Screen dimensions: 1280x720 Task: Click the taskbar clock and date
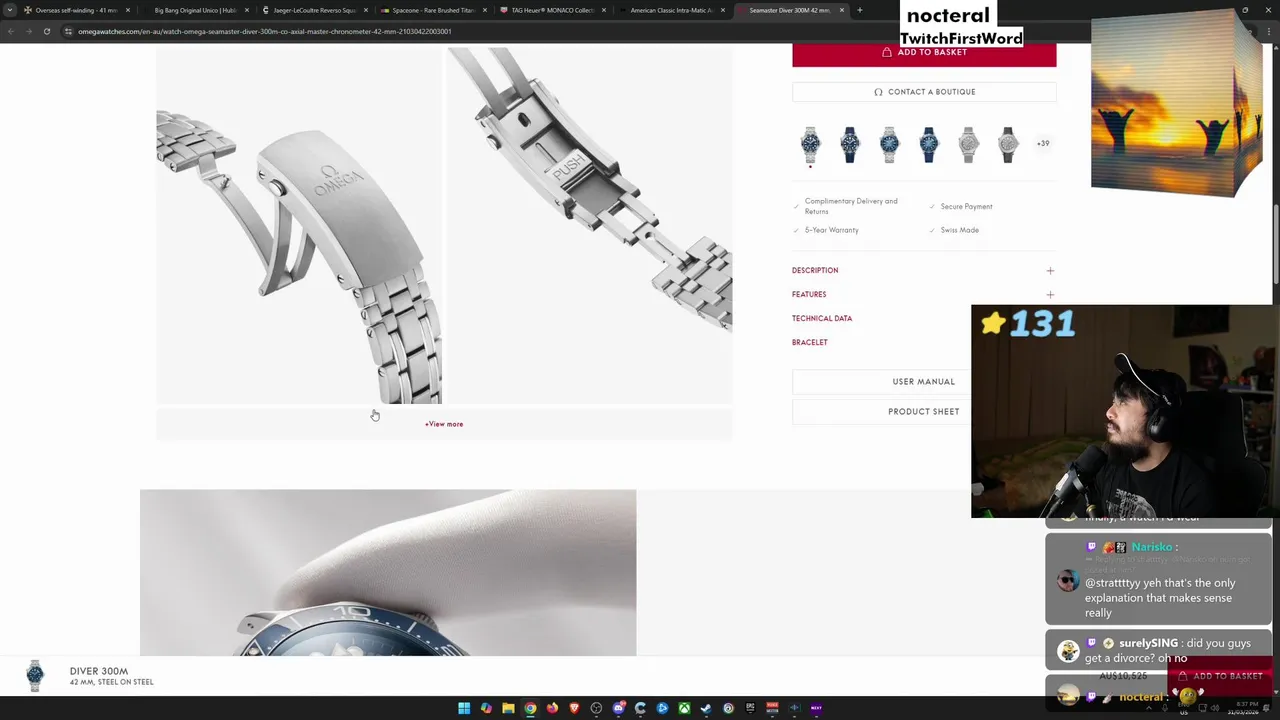click(1244, 708)
